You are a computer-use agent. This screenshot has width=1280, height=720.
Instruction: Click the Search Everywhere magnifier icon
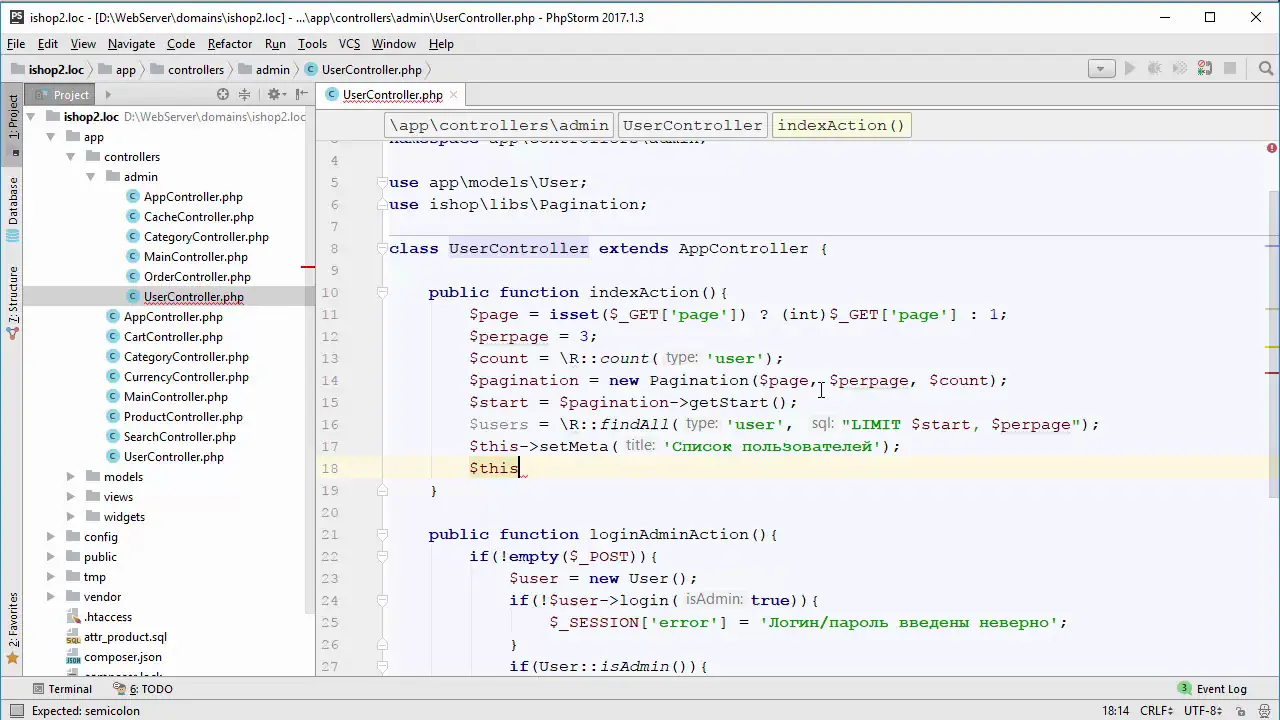tap(1265, 69)
